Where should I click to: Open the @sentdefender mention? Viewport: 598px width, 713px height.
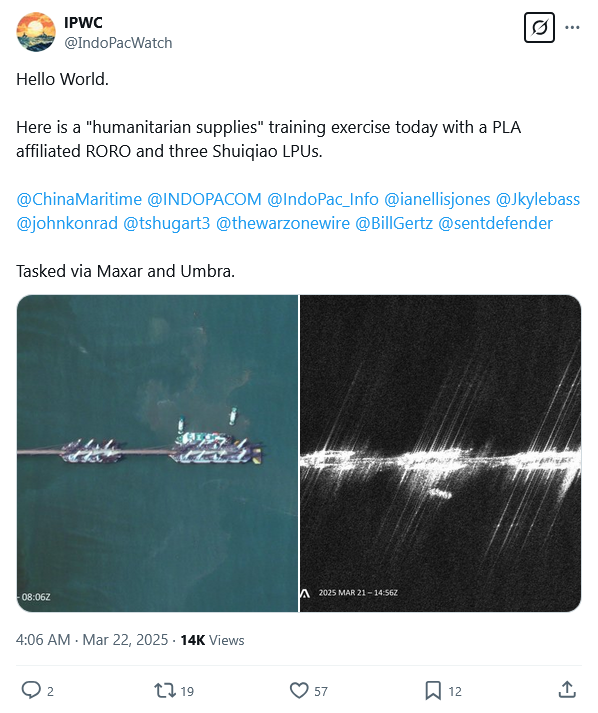pos(496,223)
